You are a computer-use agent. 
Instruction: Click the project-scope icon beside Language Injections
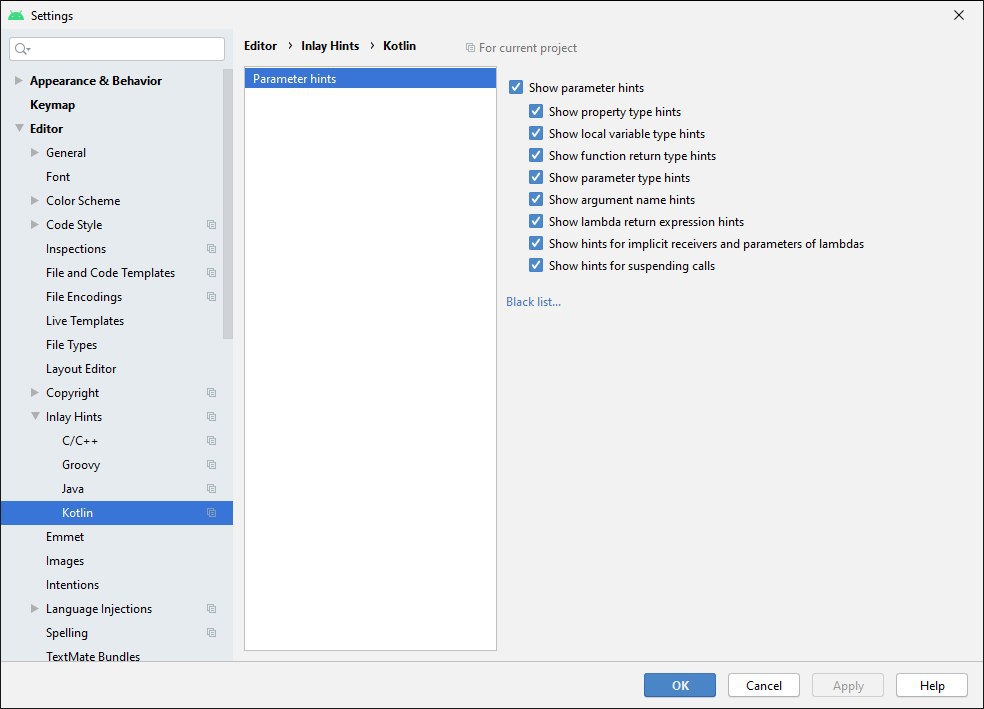[211, 609]
